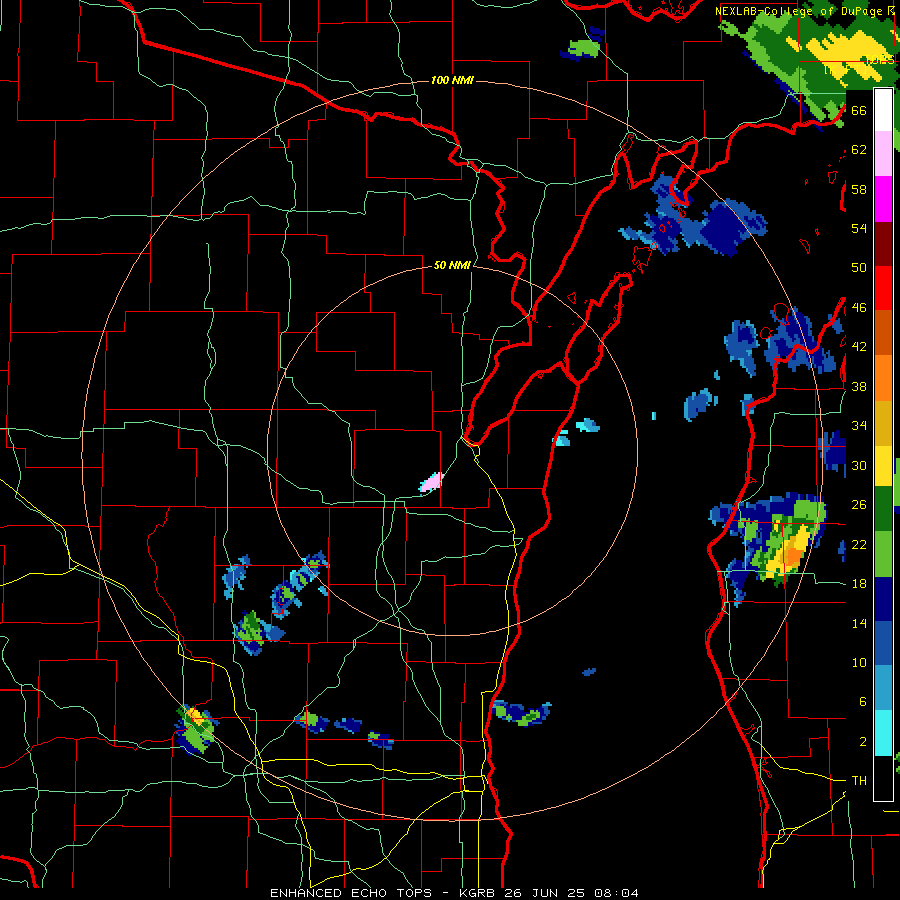Click the "42" legend scale value
The image size is (900, 900).
tap(859, 346)
